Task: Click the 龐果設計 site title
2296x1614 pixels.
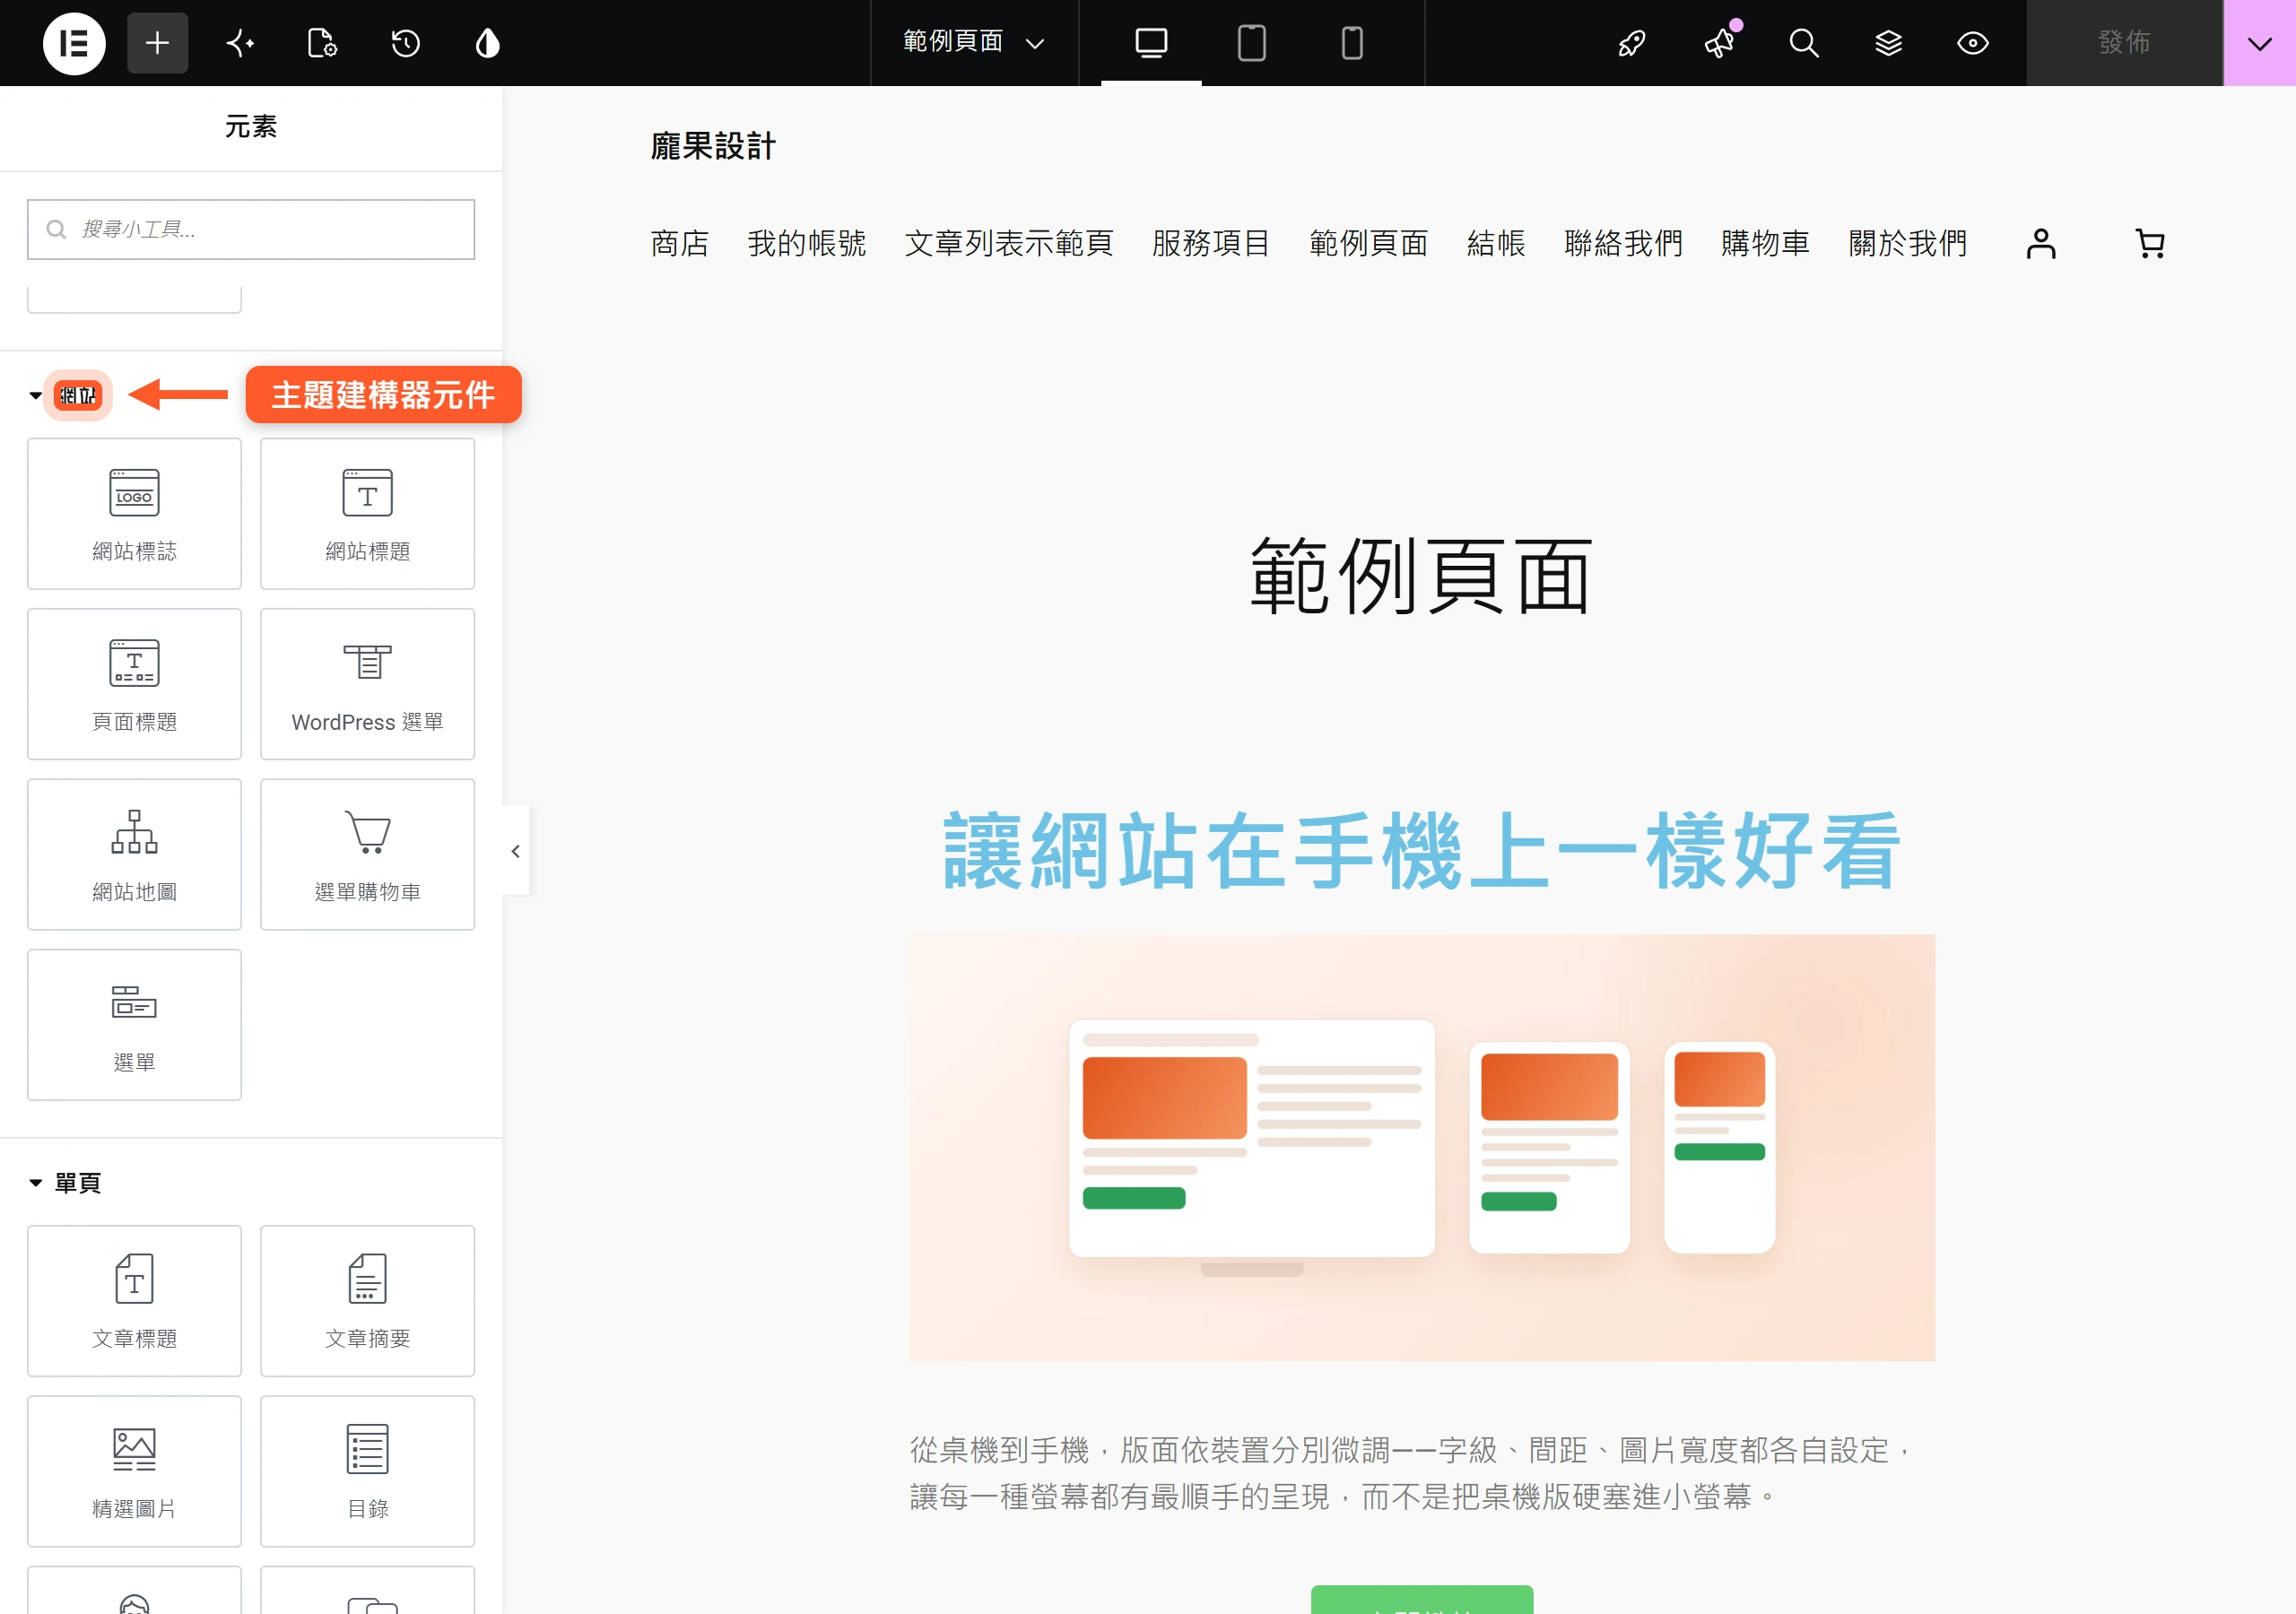Action: click(713, 147)
